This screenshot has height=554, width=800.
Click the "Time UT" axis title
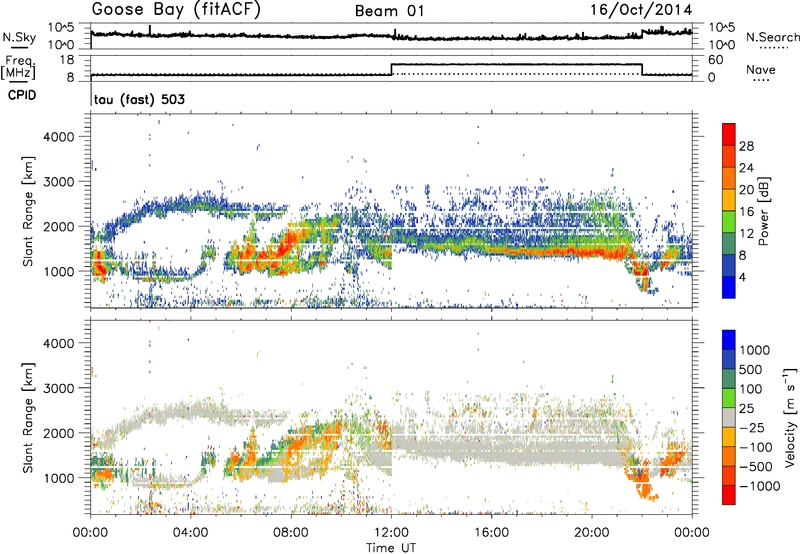pos(391,548)
